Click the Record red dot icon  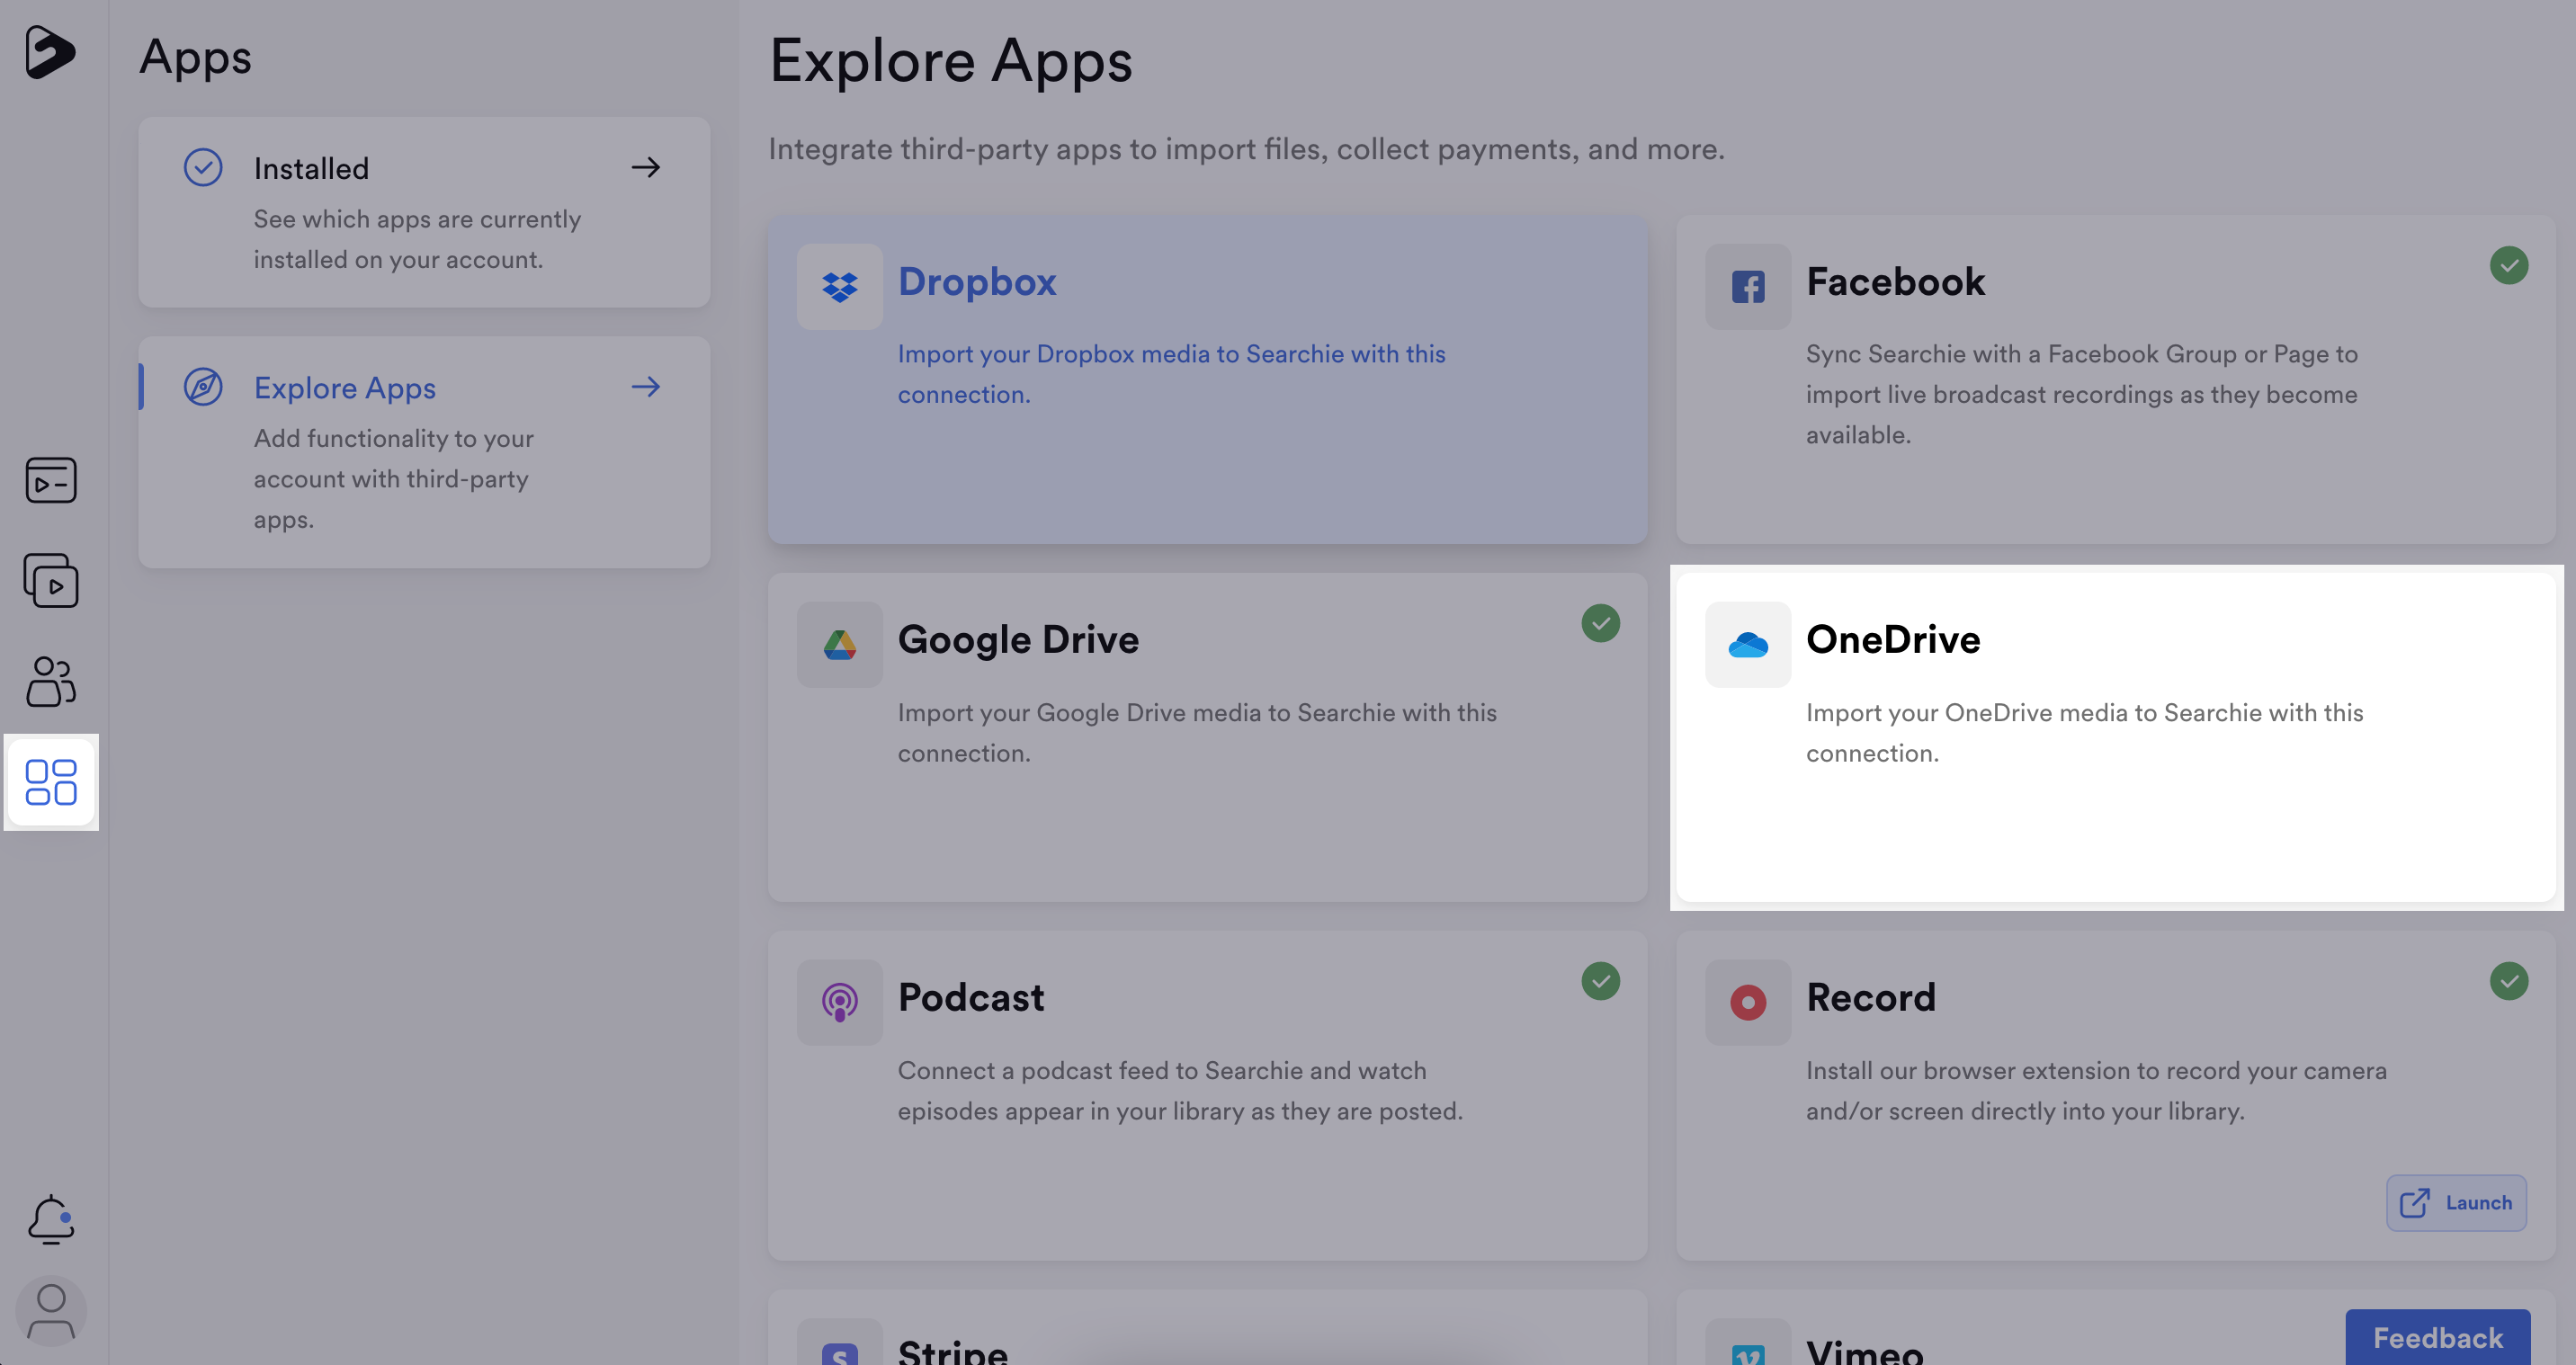(1748, 1003)
